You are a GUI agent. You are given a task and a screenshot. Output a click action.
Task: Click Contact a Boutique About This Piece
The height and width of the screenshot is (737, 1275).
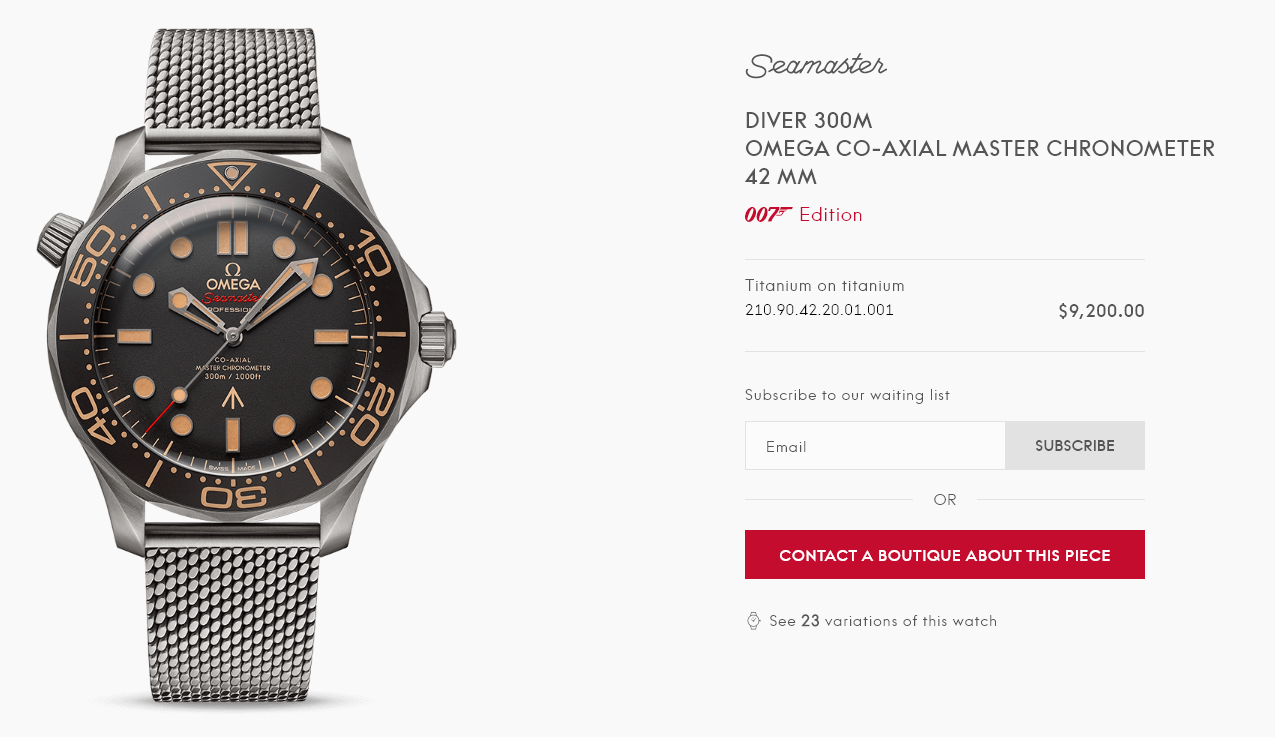point(945,555)
